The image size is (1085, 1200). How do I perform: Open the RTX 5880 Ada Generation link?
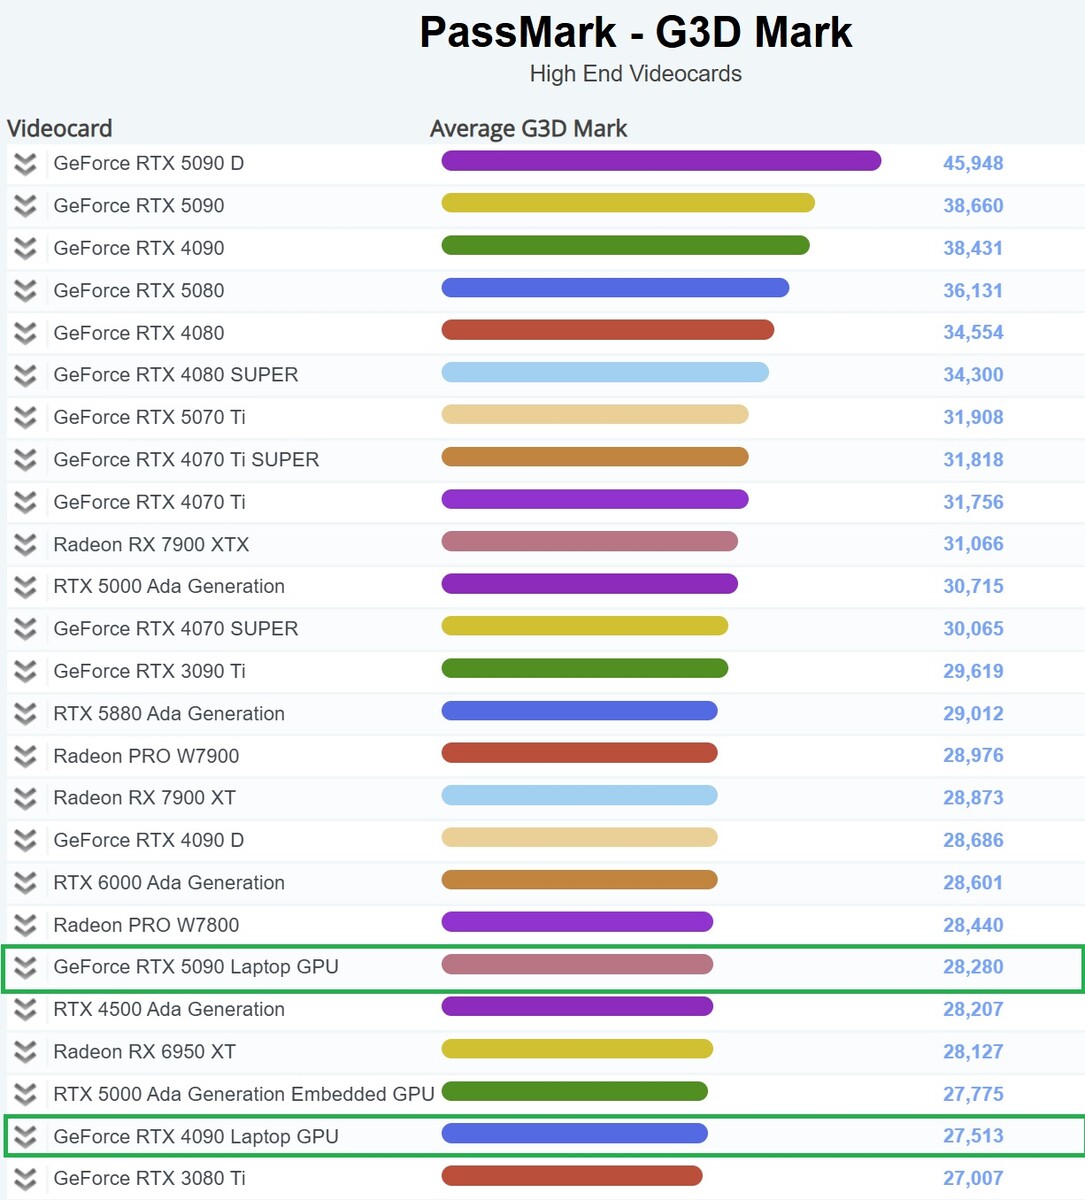(x=169, y=714)
